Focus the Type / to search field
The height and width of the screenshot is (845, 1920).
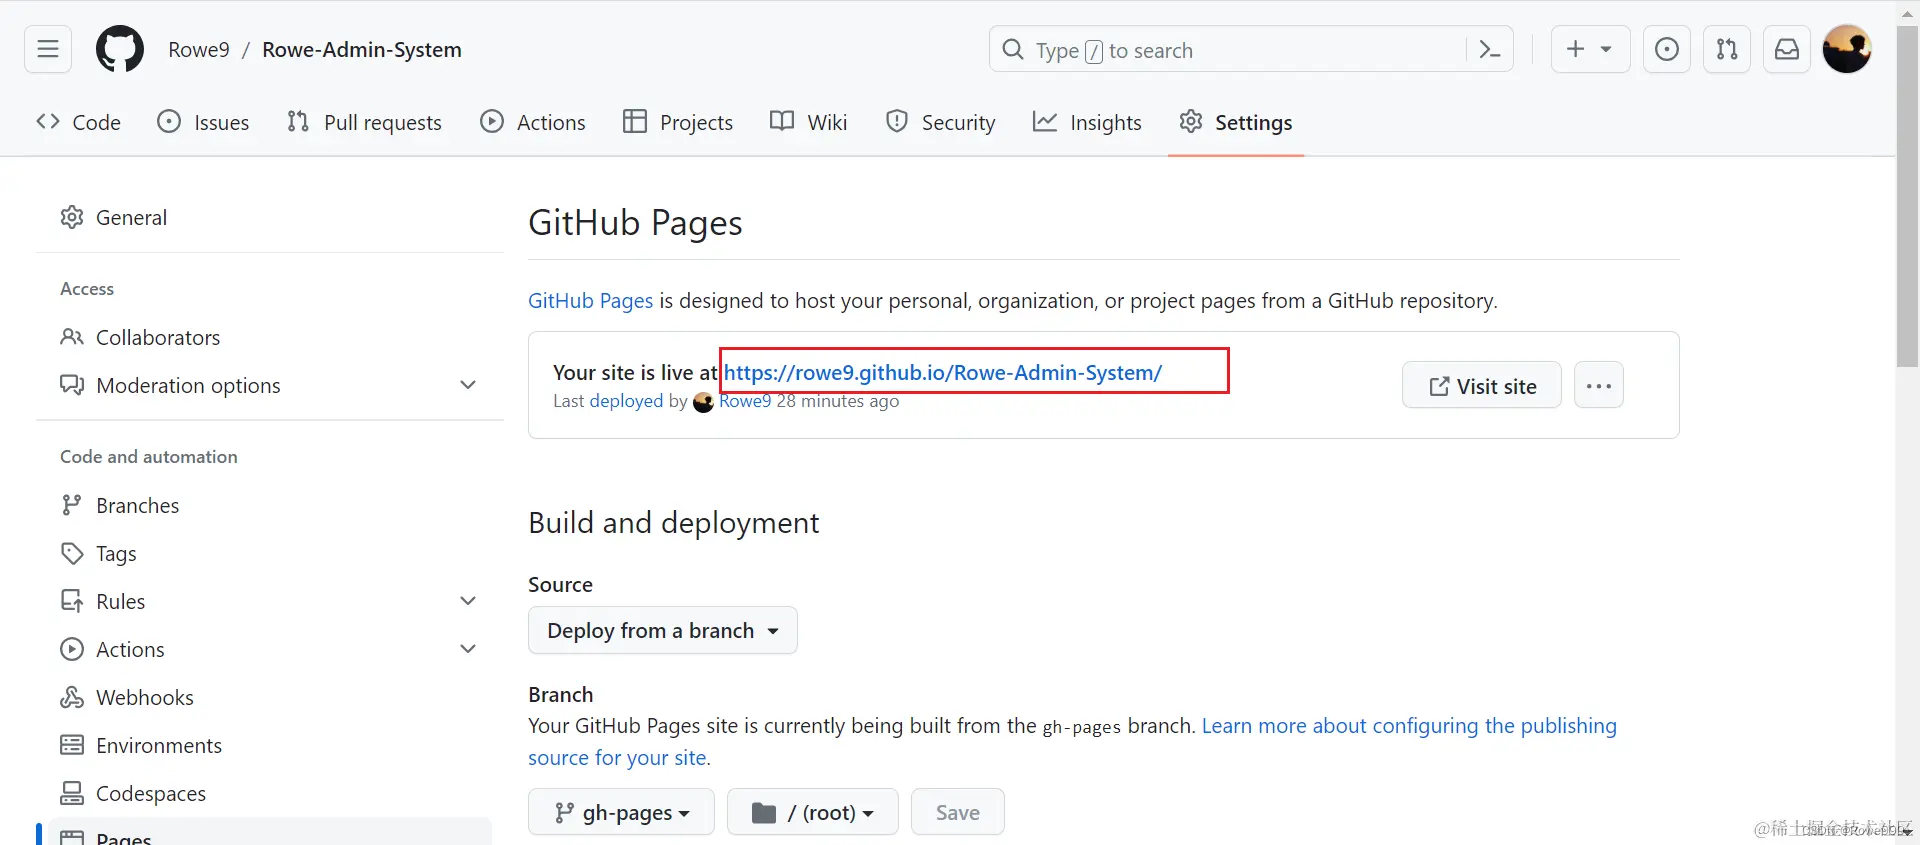click(1250, 50)
